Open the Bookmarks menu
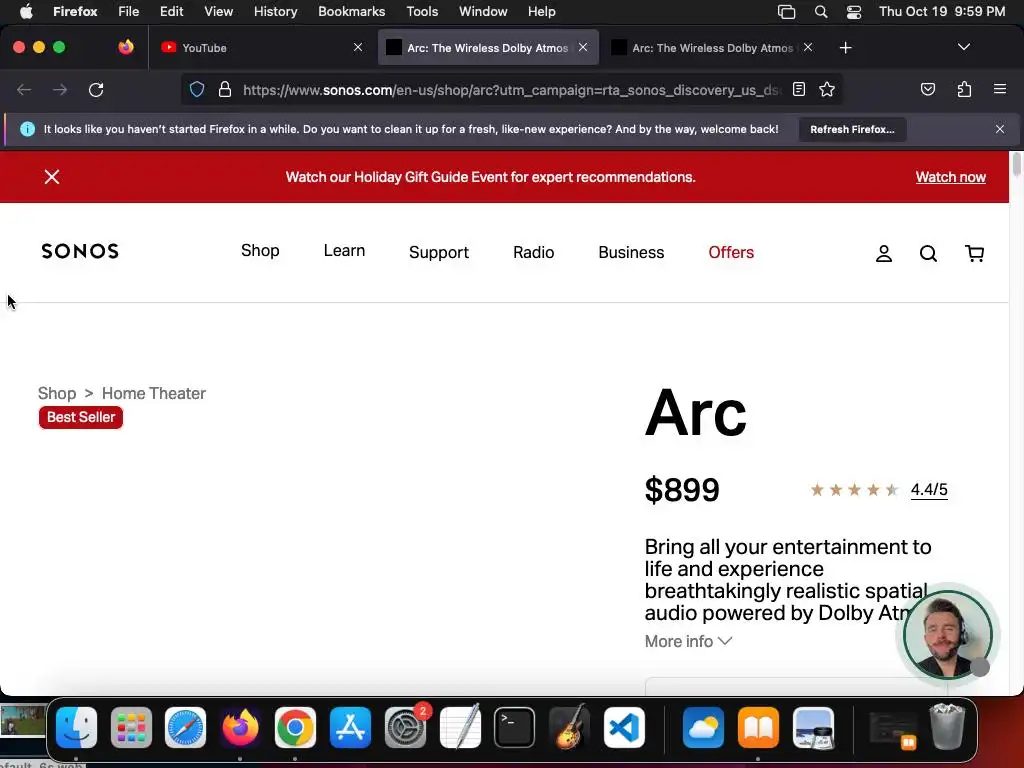The height and width of the screenshot is (768, 1024). pyautogui.click(x=351, y=11)
